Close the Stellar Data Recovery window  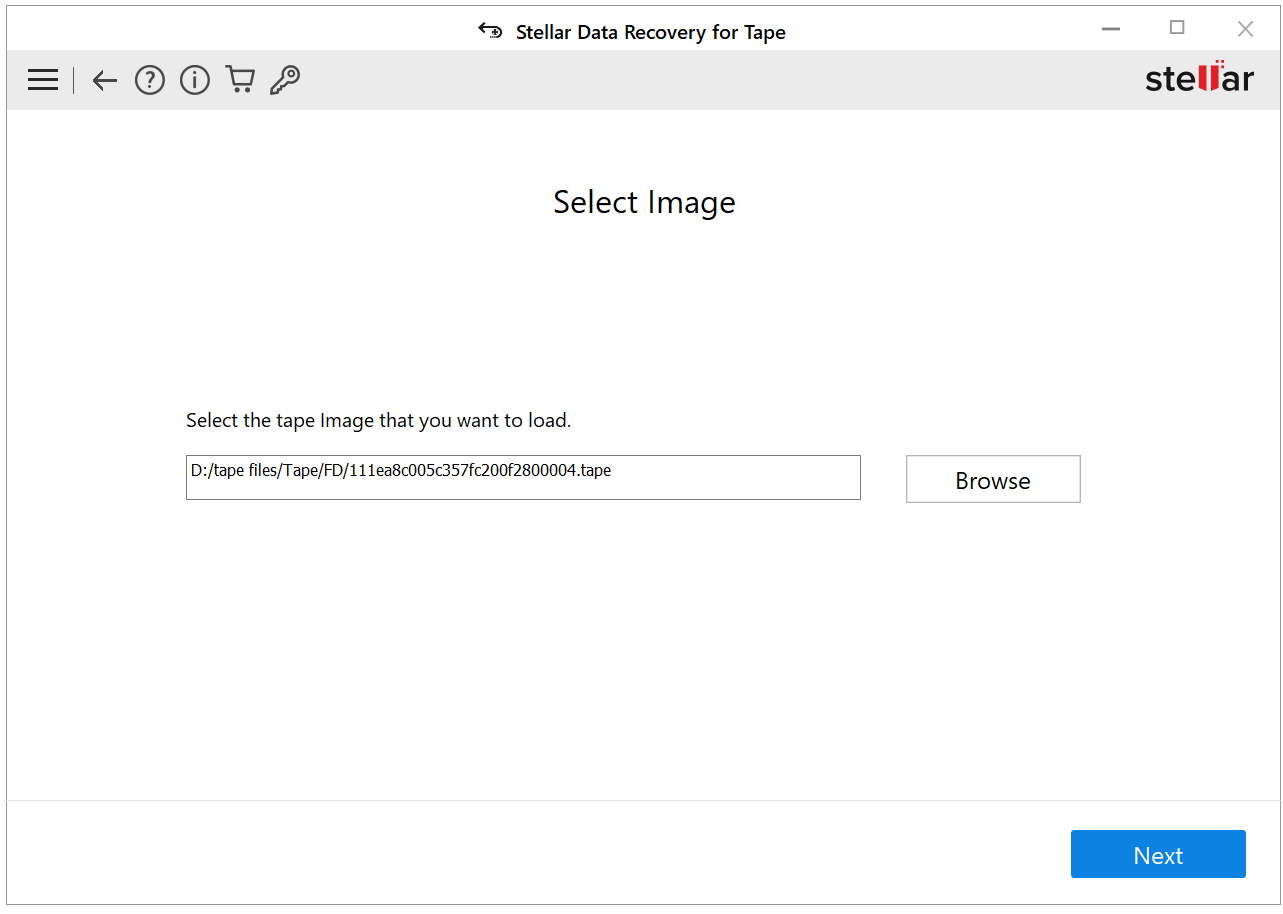click(x=1245, y=29)
